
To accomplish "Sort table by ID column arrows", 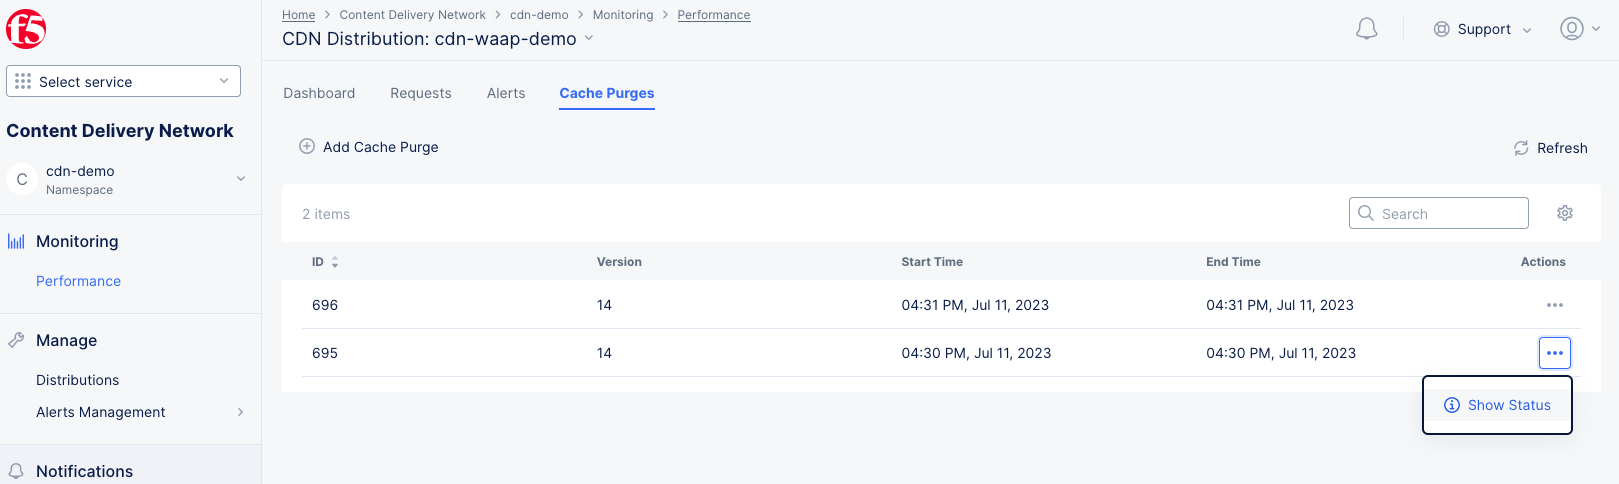I will 335,262.
